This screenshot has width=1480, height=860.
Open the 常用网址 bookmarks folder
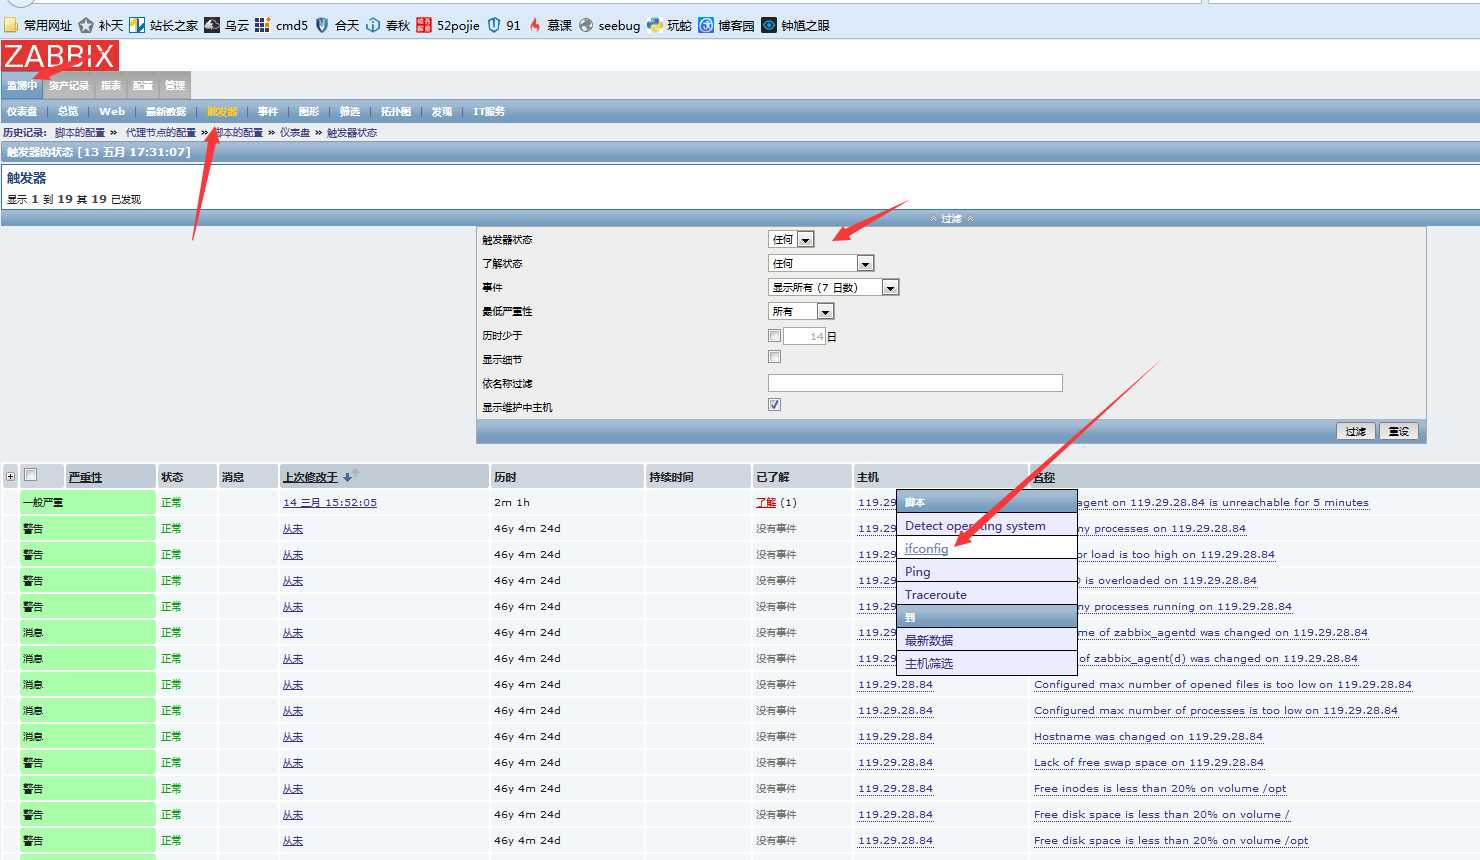(x=38, y=25)
